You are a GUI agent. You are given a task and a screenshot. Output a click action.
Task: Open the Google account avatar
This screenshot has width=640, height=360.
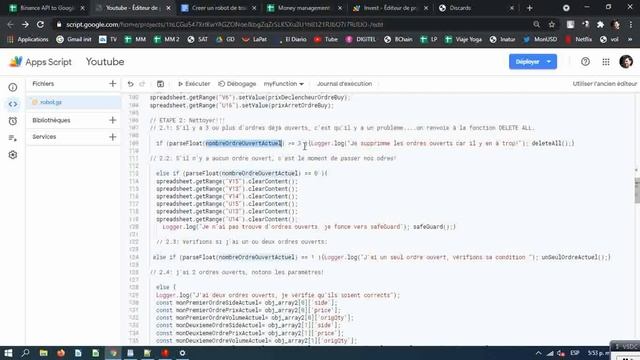(626, 62)
